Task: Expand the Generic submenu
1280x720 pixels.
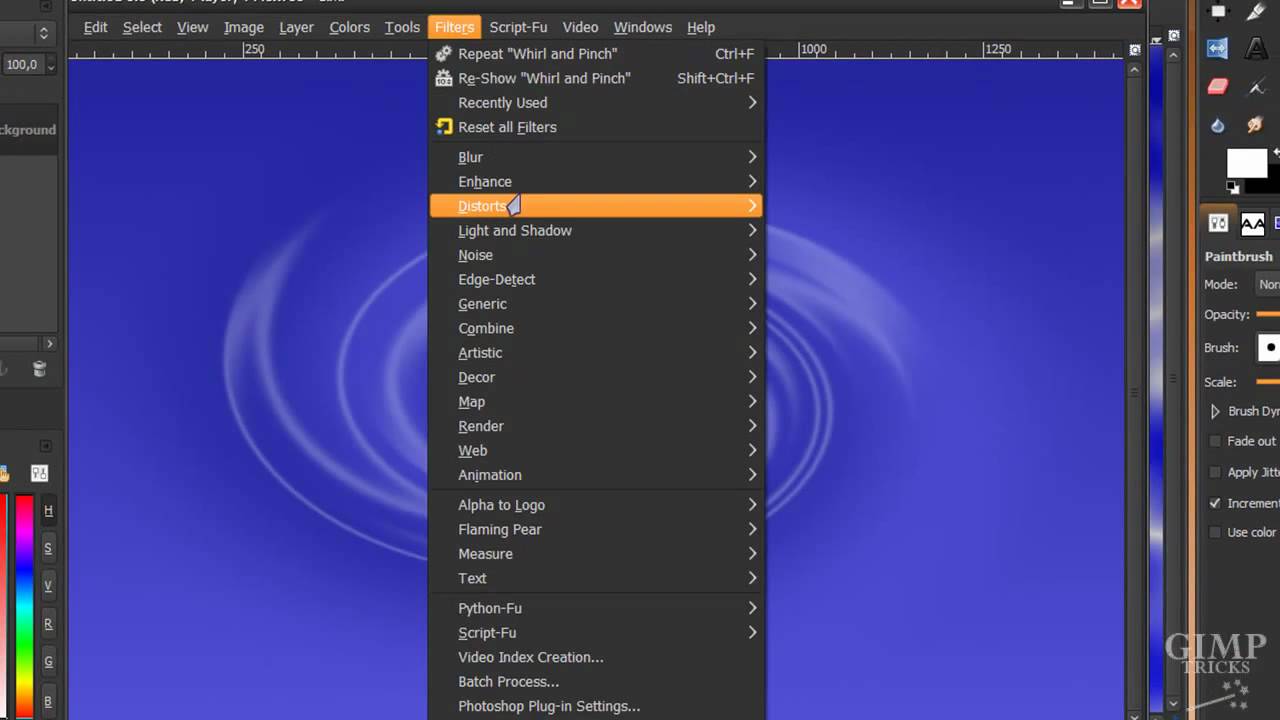Action: click(596, 304)
